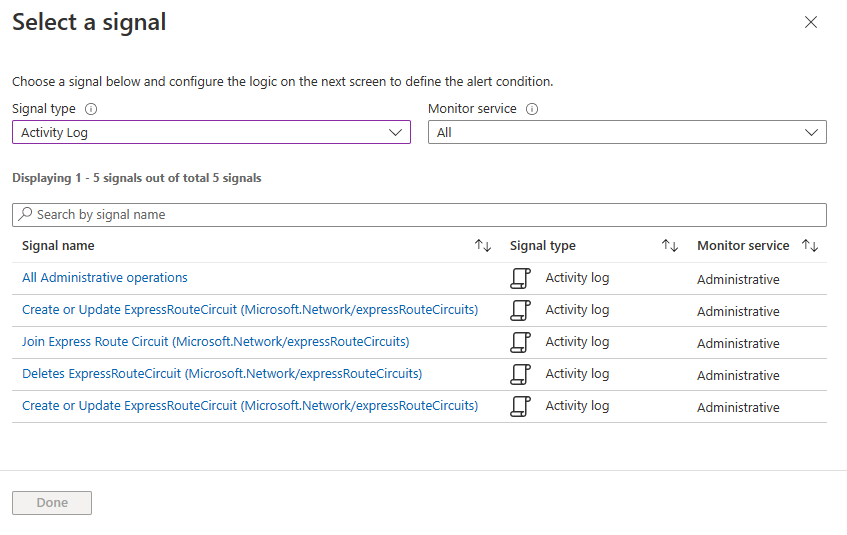
Task: Focus the Search by signal name field
Action: tap(420, 215)
